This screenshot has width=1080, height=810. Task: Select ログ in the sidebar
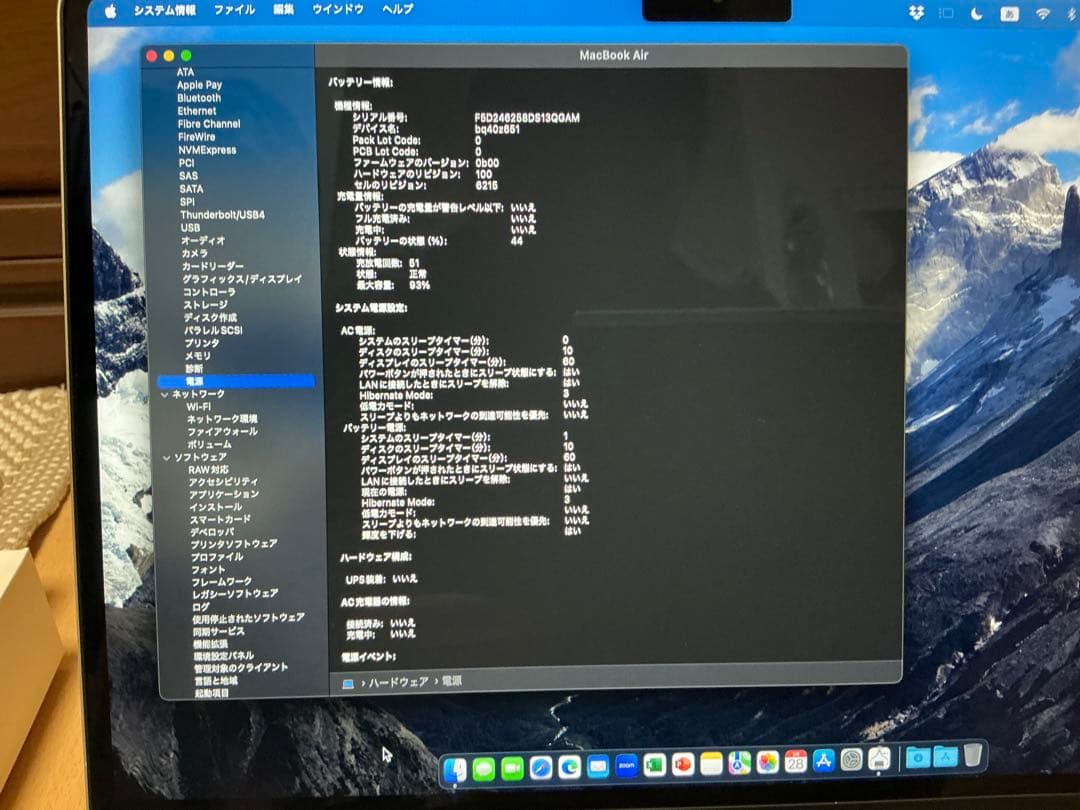pyautogui.click(x=200, y=607)
